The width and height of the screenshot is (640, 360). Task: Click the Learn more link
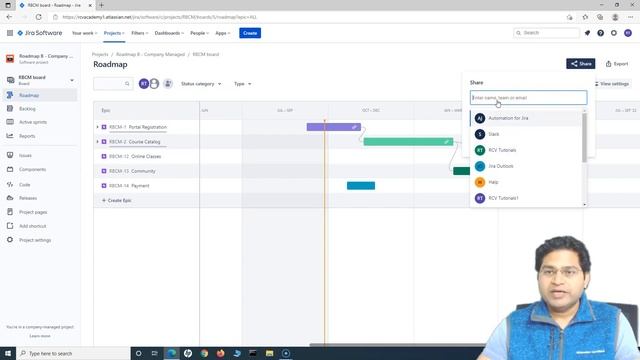point(40,336)
